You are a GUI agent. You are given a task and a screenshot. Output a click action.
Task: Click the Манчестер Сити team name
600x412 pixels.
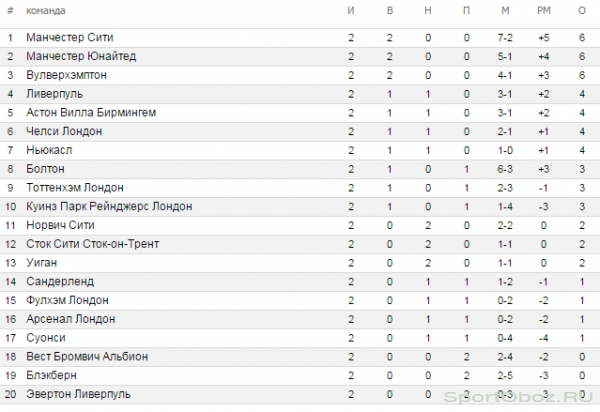pyautogui.click(x=70, y=37)
